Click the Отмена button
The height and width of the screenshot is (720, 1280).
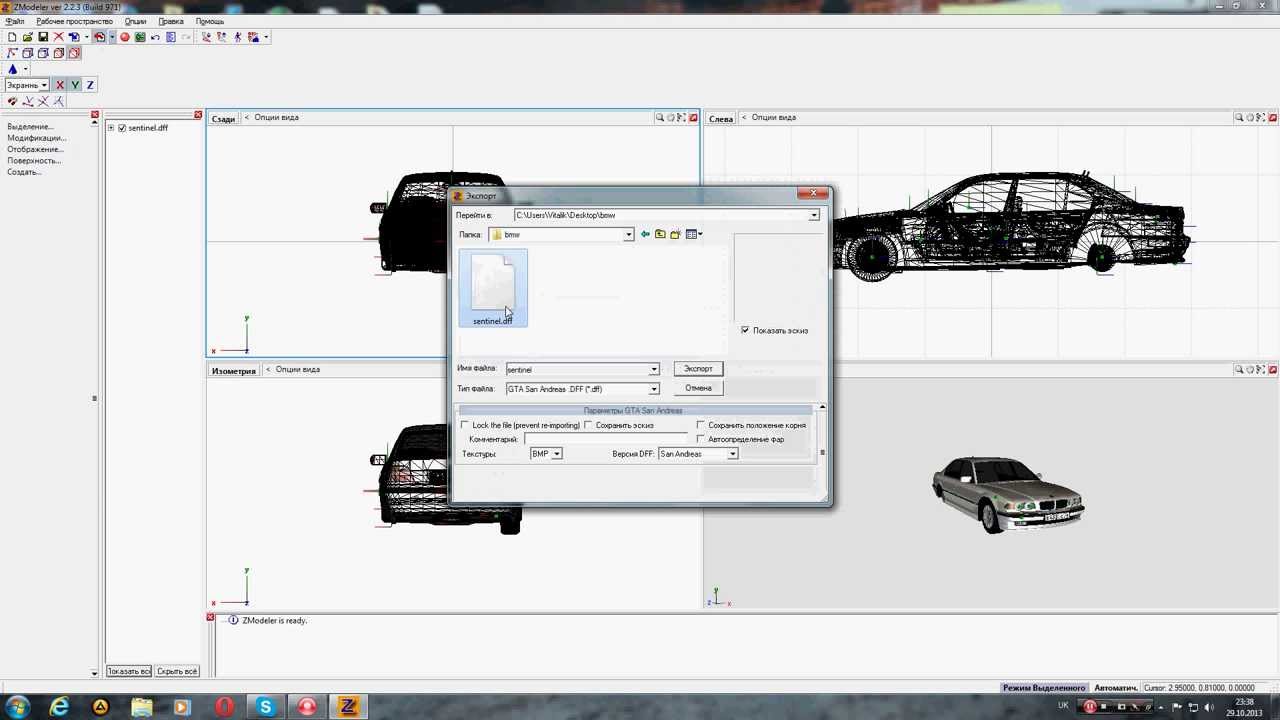pos(698,388)
